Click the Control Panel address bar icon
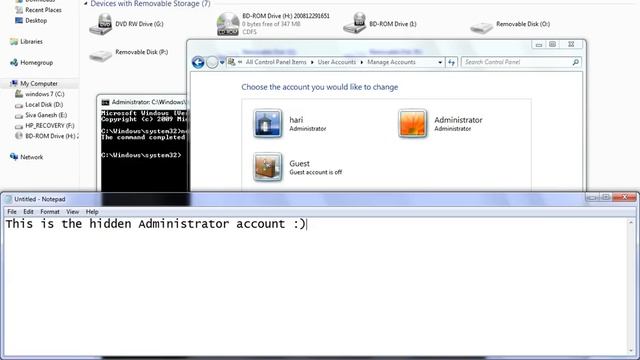Screen dimensions: 640x360 231,62
